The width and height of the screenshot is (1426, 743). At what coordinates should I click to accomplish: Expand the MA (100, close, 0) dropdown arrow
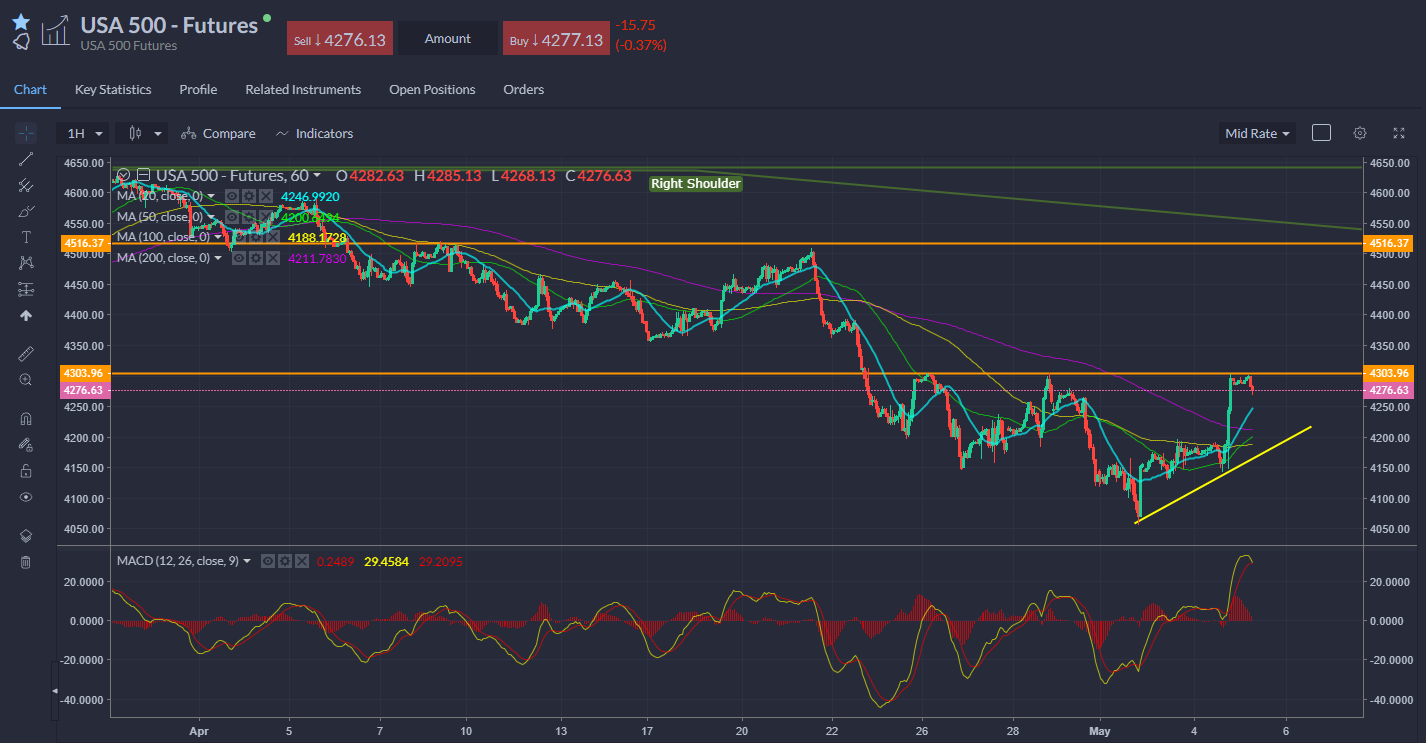[x=218, y=237]
